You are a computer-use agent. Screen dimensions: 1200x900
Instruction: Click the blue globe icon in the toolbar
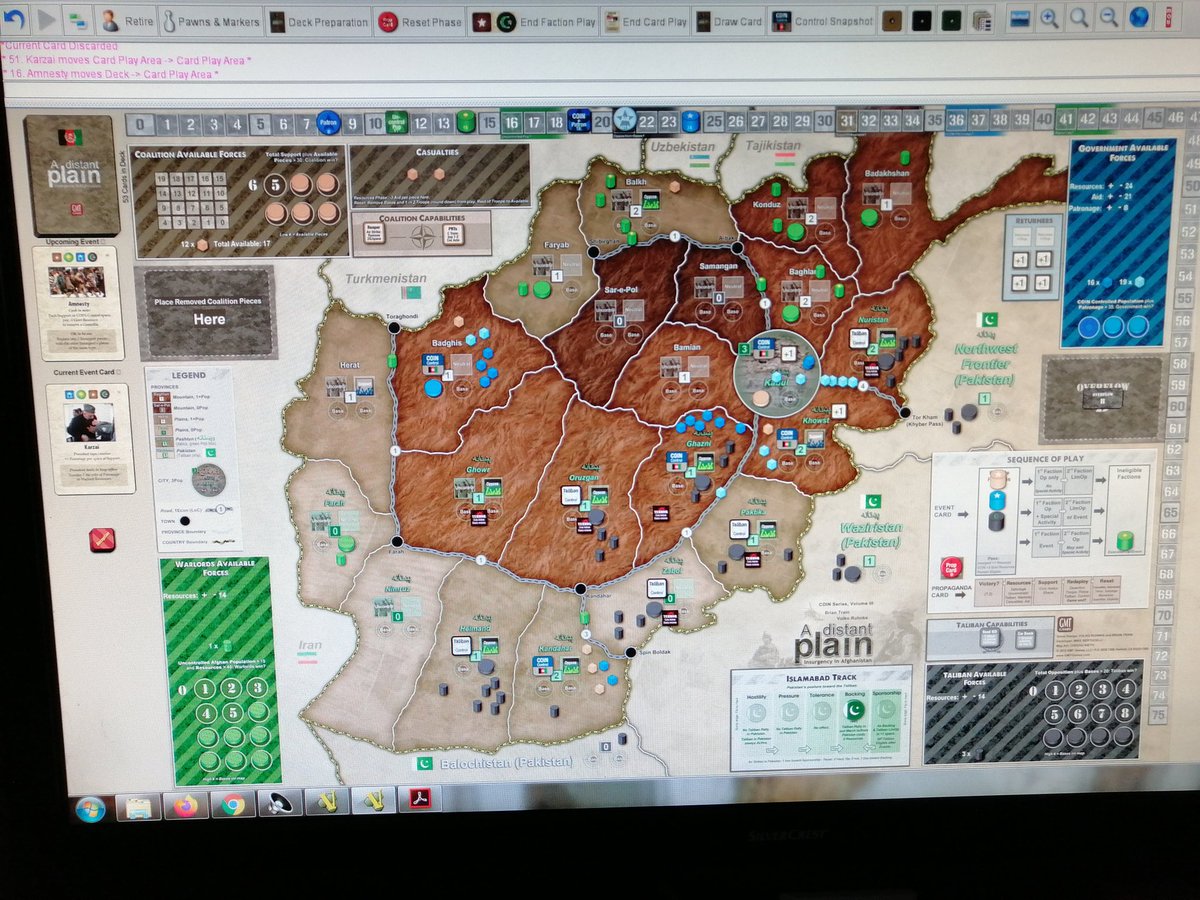(1138, 16)
